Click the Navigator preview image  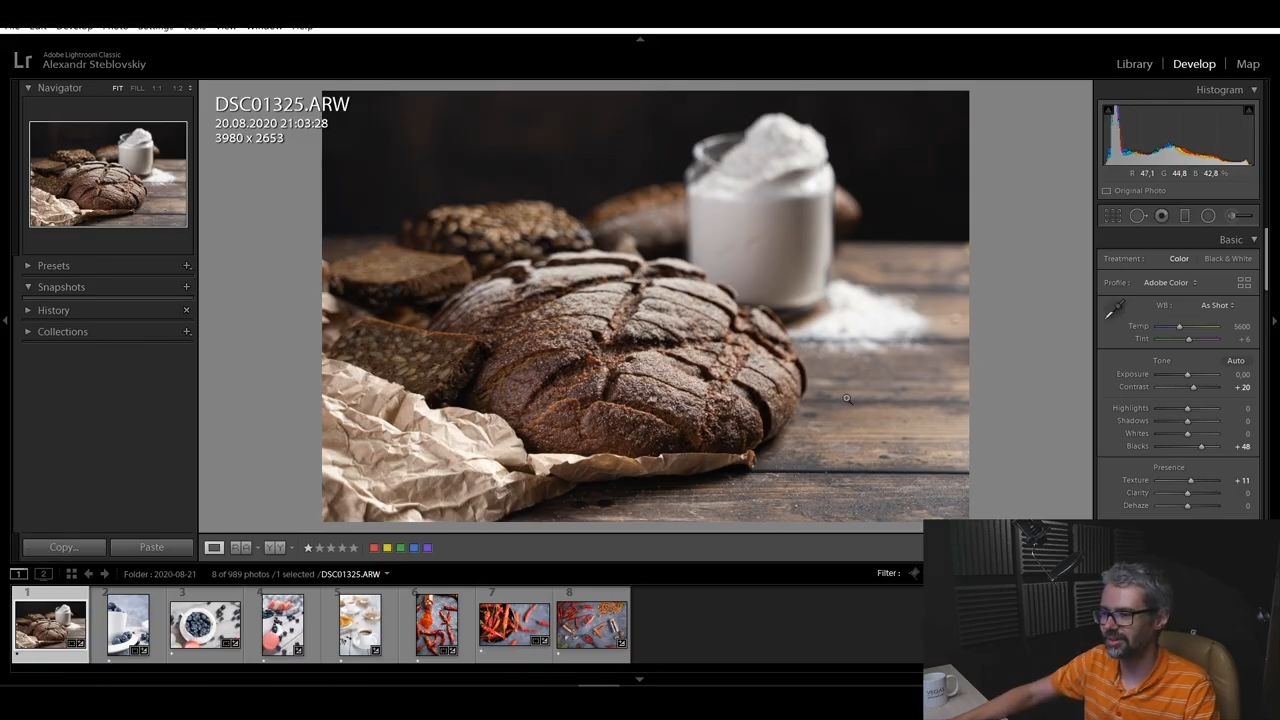point(108,174)
